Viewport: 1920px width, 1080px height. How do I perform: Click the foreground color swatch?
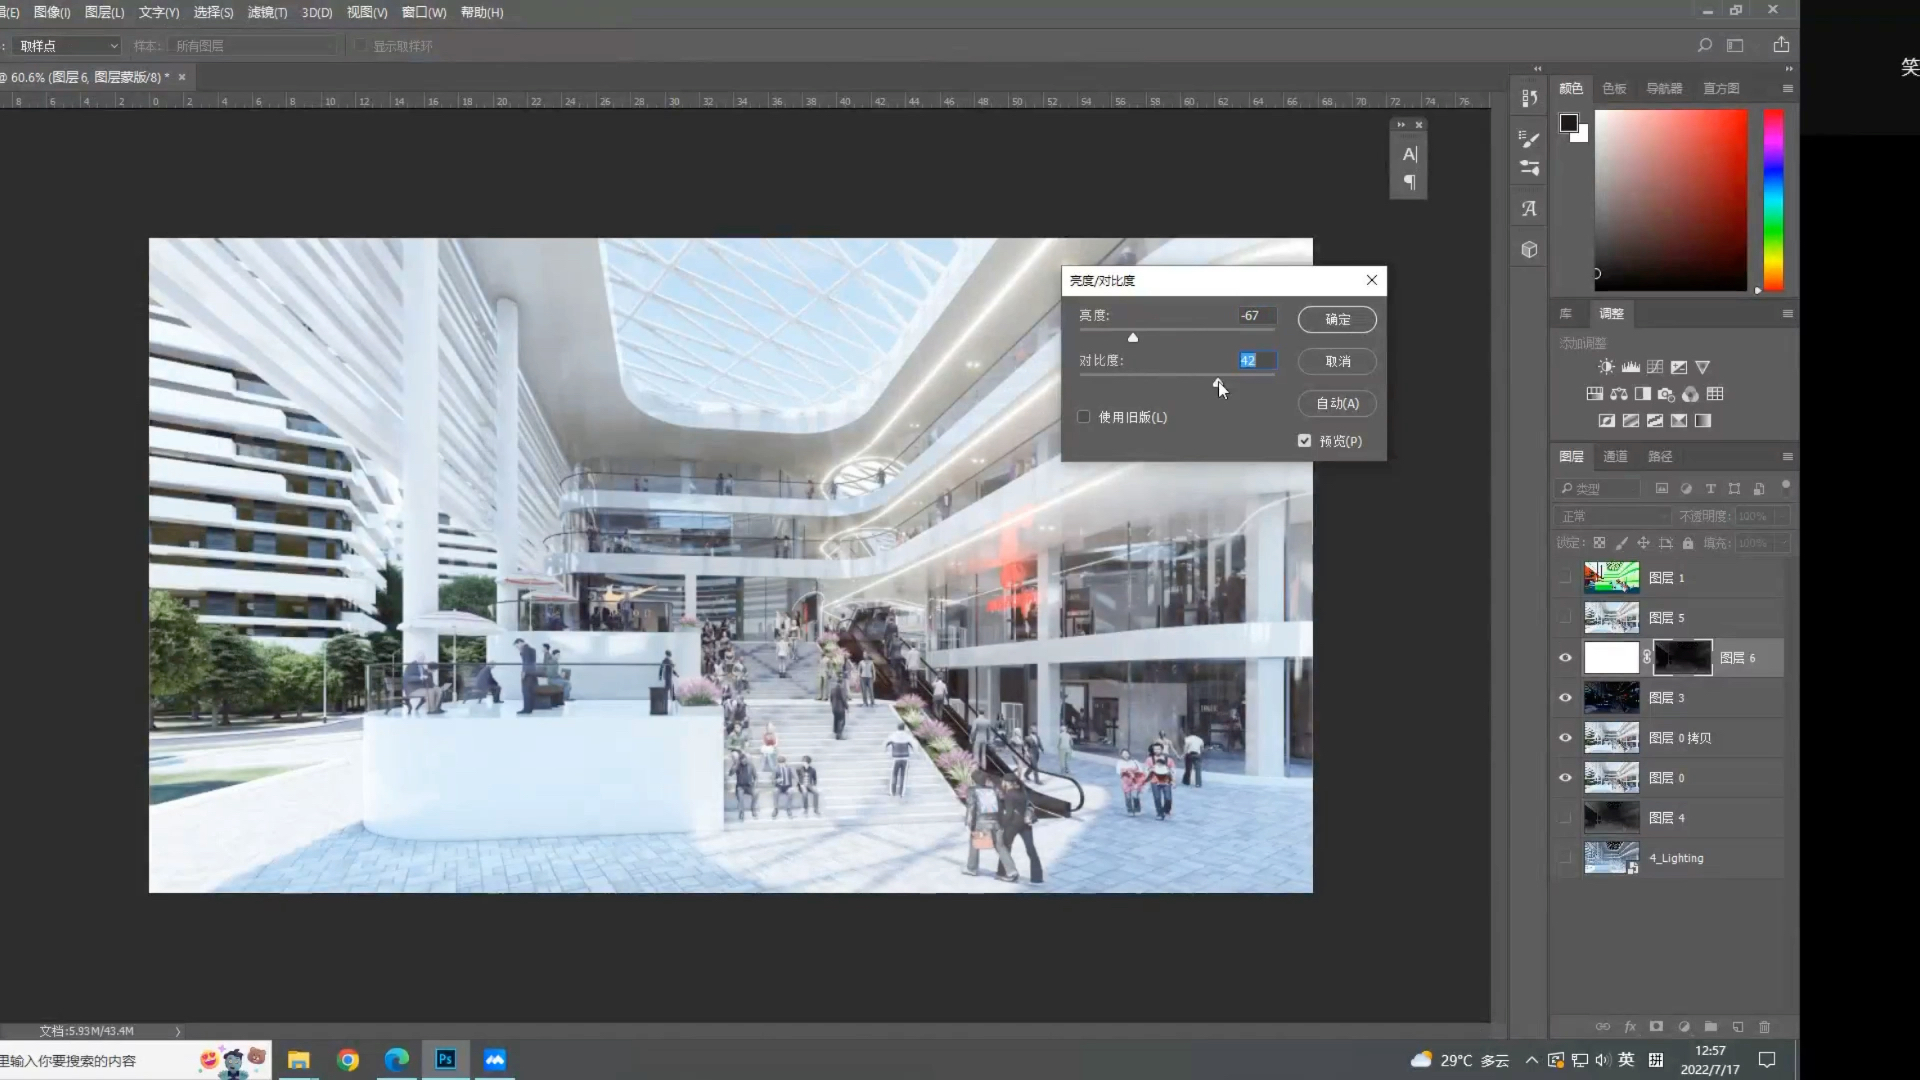tap(1568, 123)
